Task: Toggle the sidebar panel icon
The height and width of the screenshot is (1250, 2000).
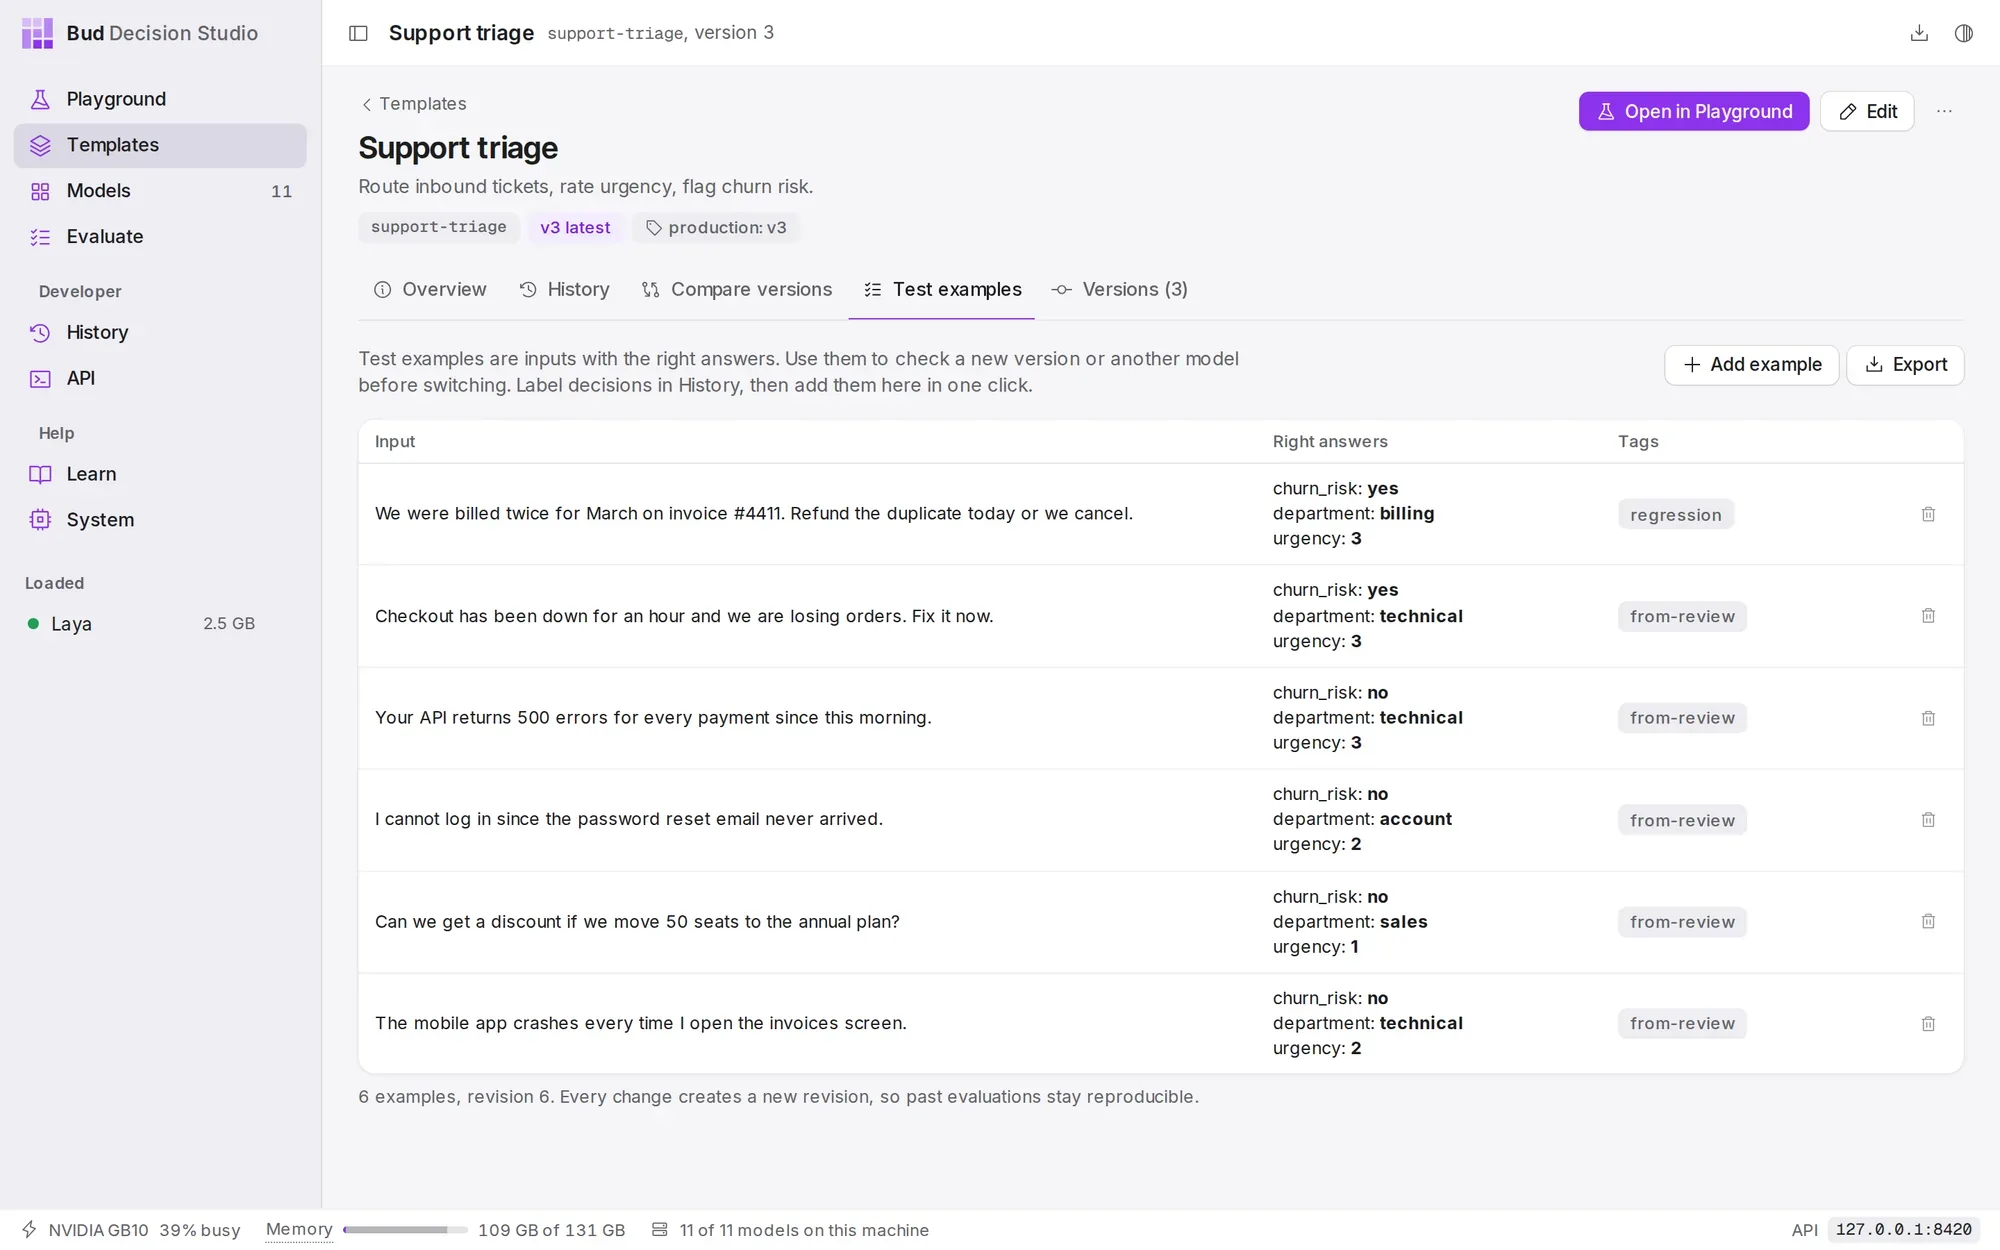Action: point(358,33)
